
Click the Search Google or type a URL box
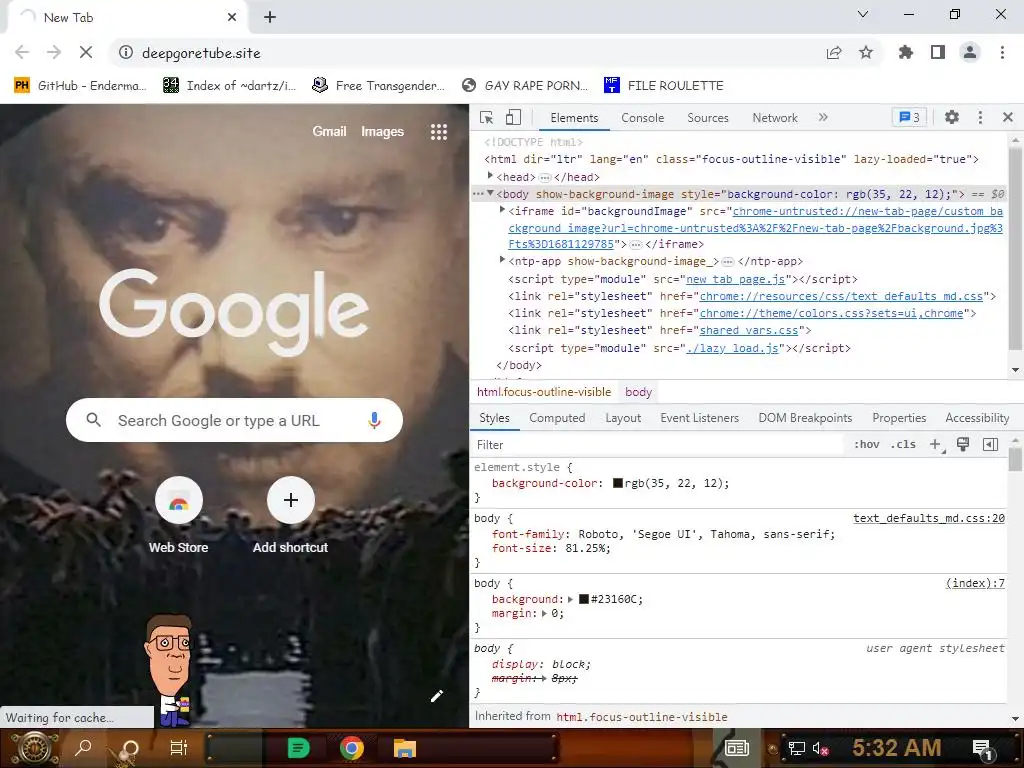[234, 420]
